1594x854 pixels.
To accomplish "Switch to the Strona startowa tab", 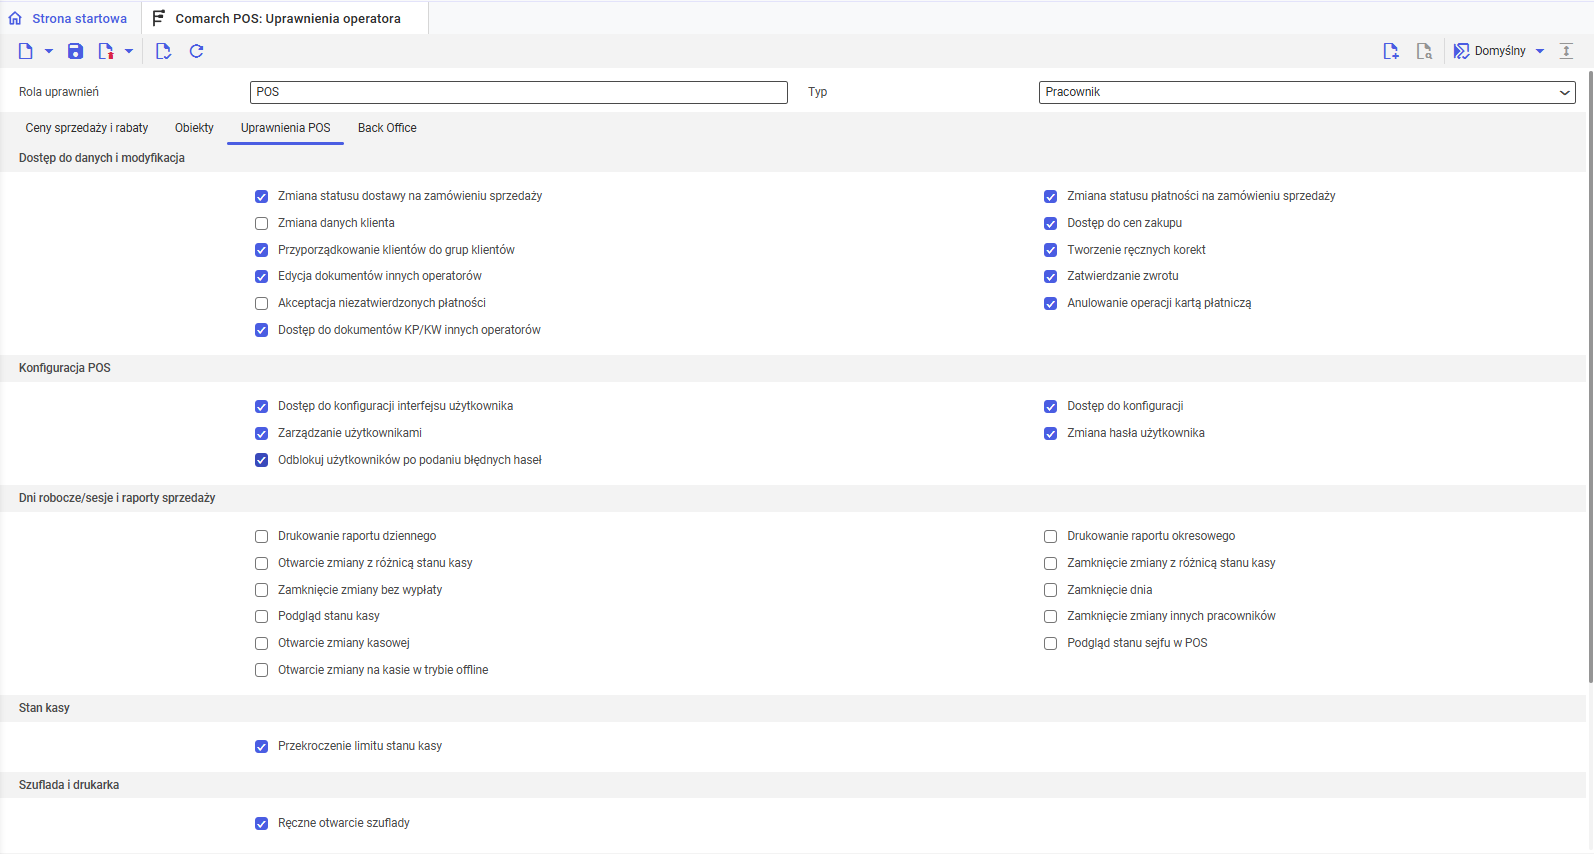I will point(70,19).
